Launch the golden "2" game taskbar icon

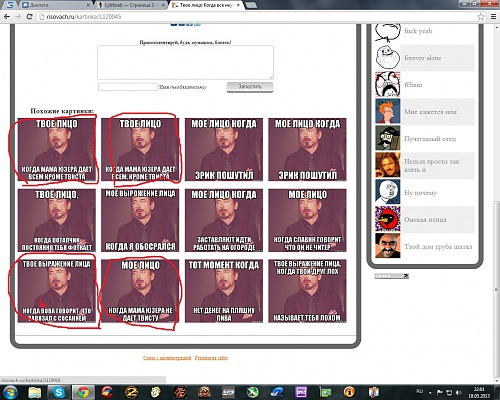click(x=131, y=392)
